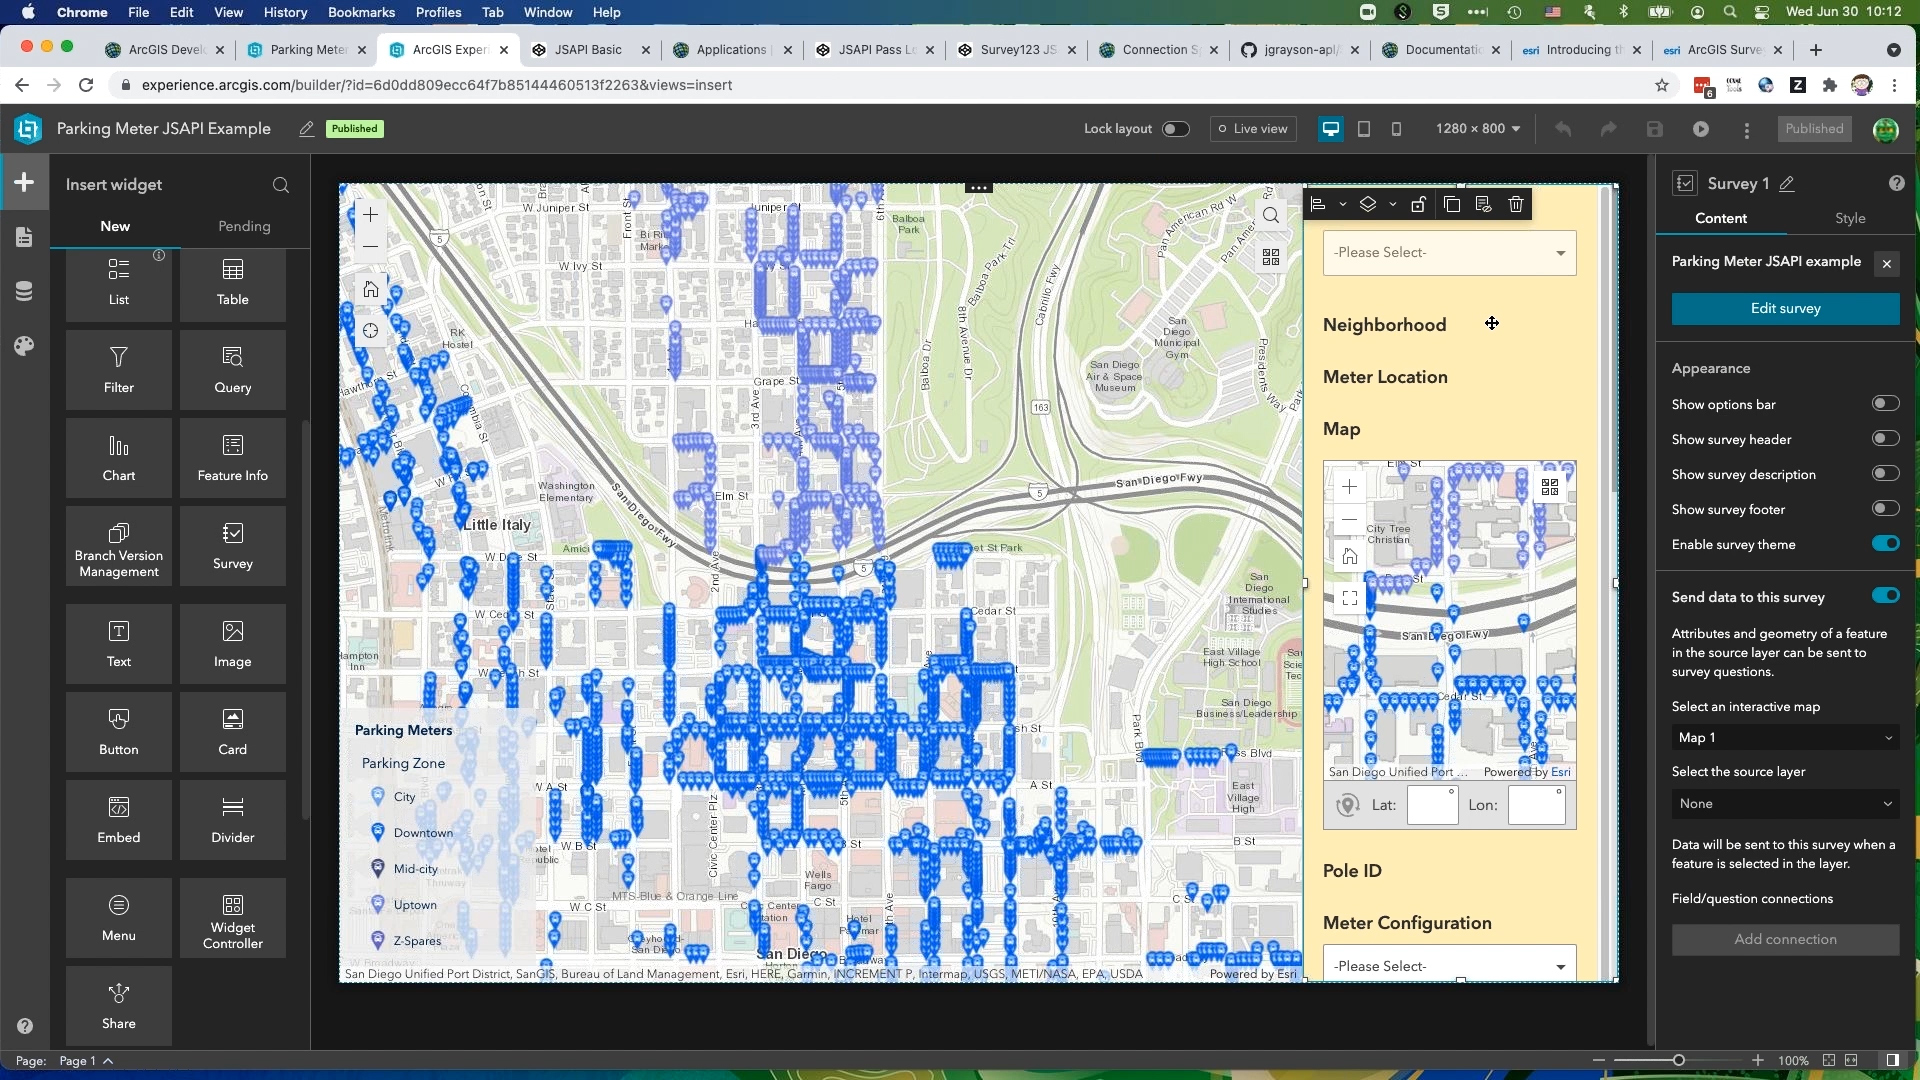Add the Branch Version Management widget
The height and width of the screenshot is (1080, 1920).
[118, 545]
